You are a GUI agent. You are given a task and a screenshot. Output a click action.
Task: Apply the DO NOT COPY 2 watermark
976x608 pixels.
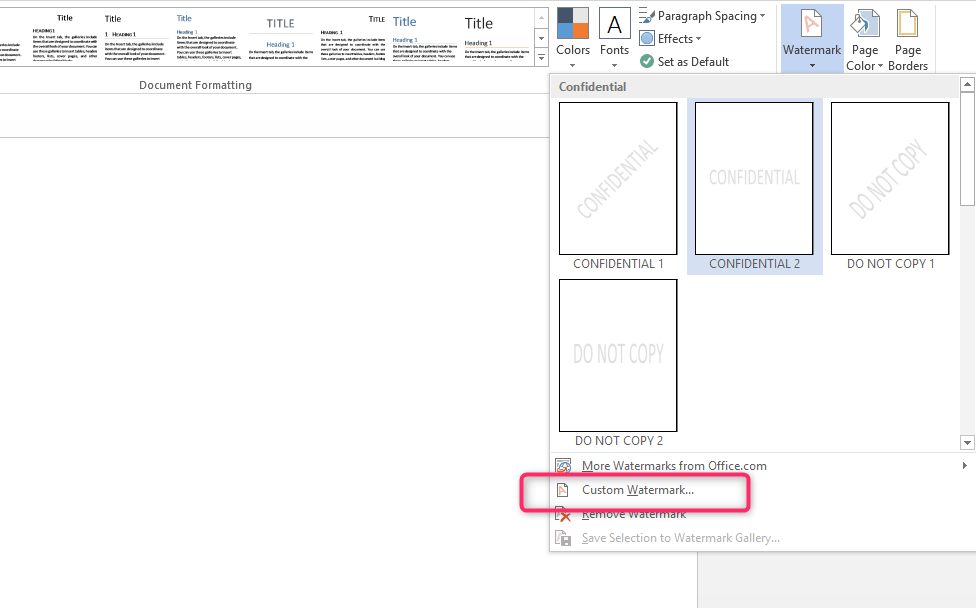pos(617,355)
